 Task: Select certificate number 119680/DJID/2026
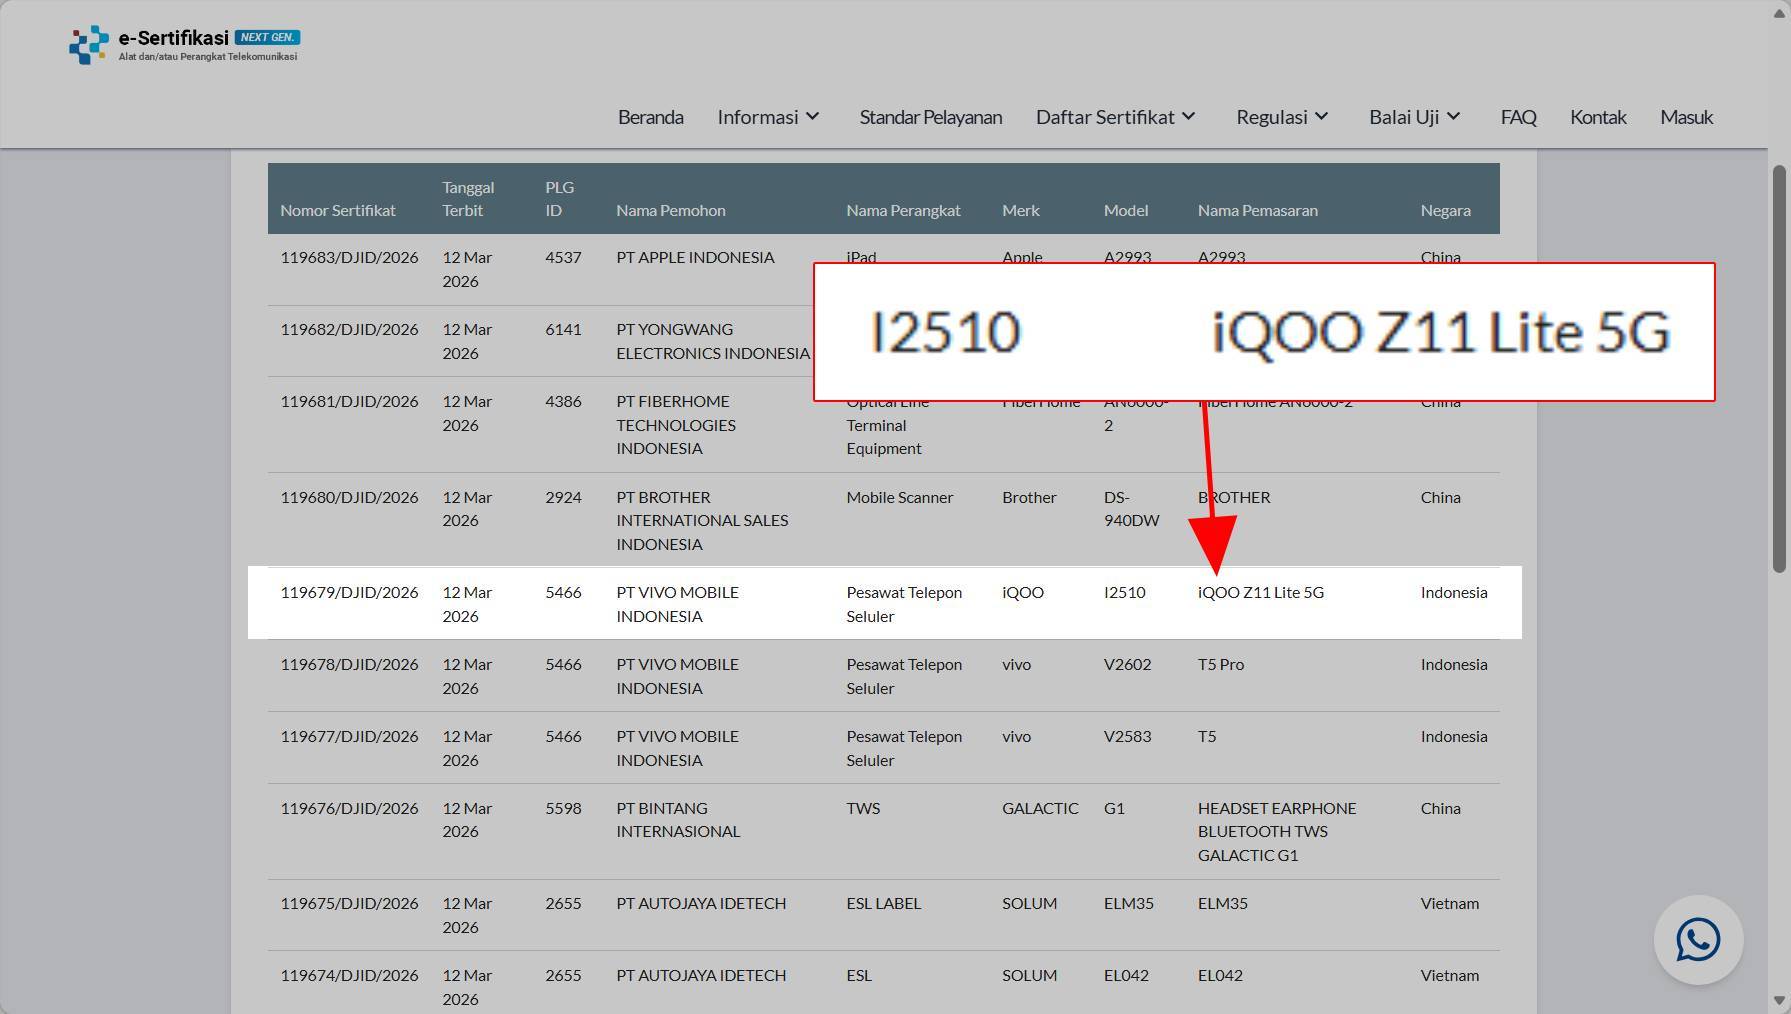(x=349, y=497)
